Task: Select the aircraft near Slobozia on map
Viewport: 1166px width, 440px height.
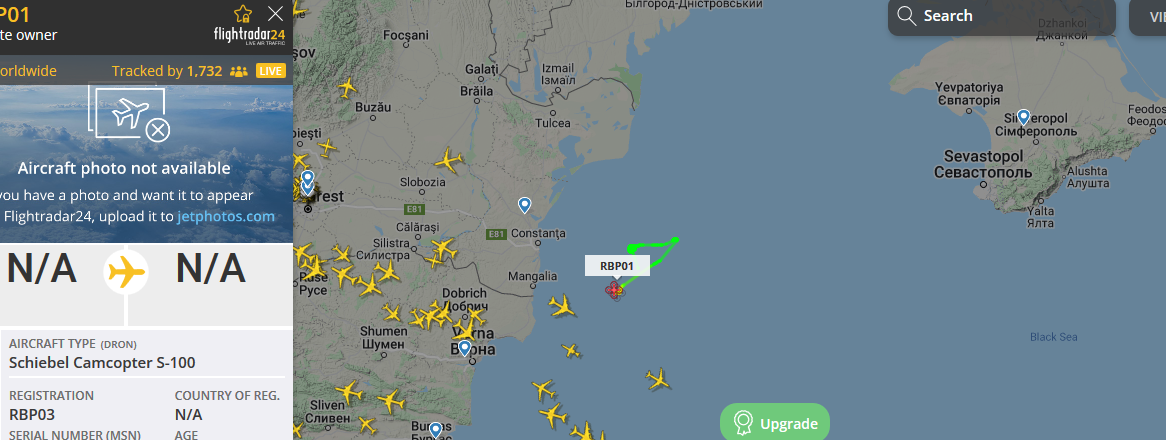Action: pyautogui.click(x=449, y=161)
